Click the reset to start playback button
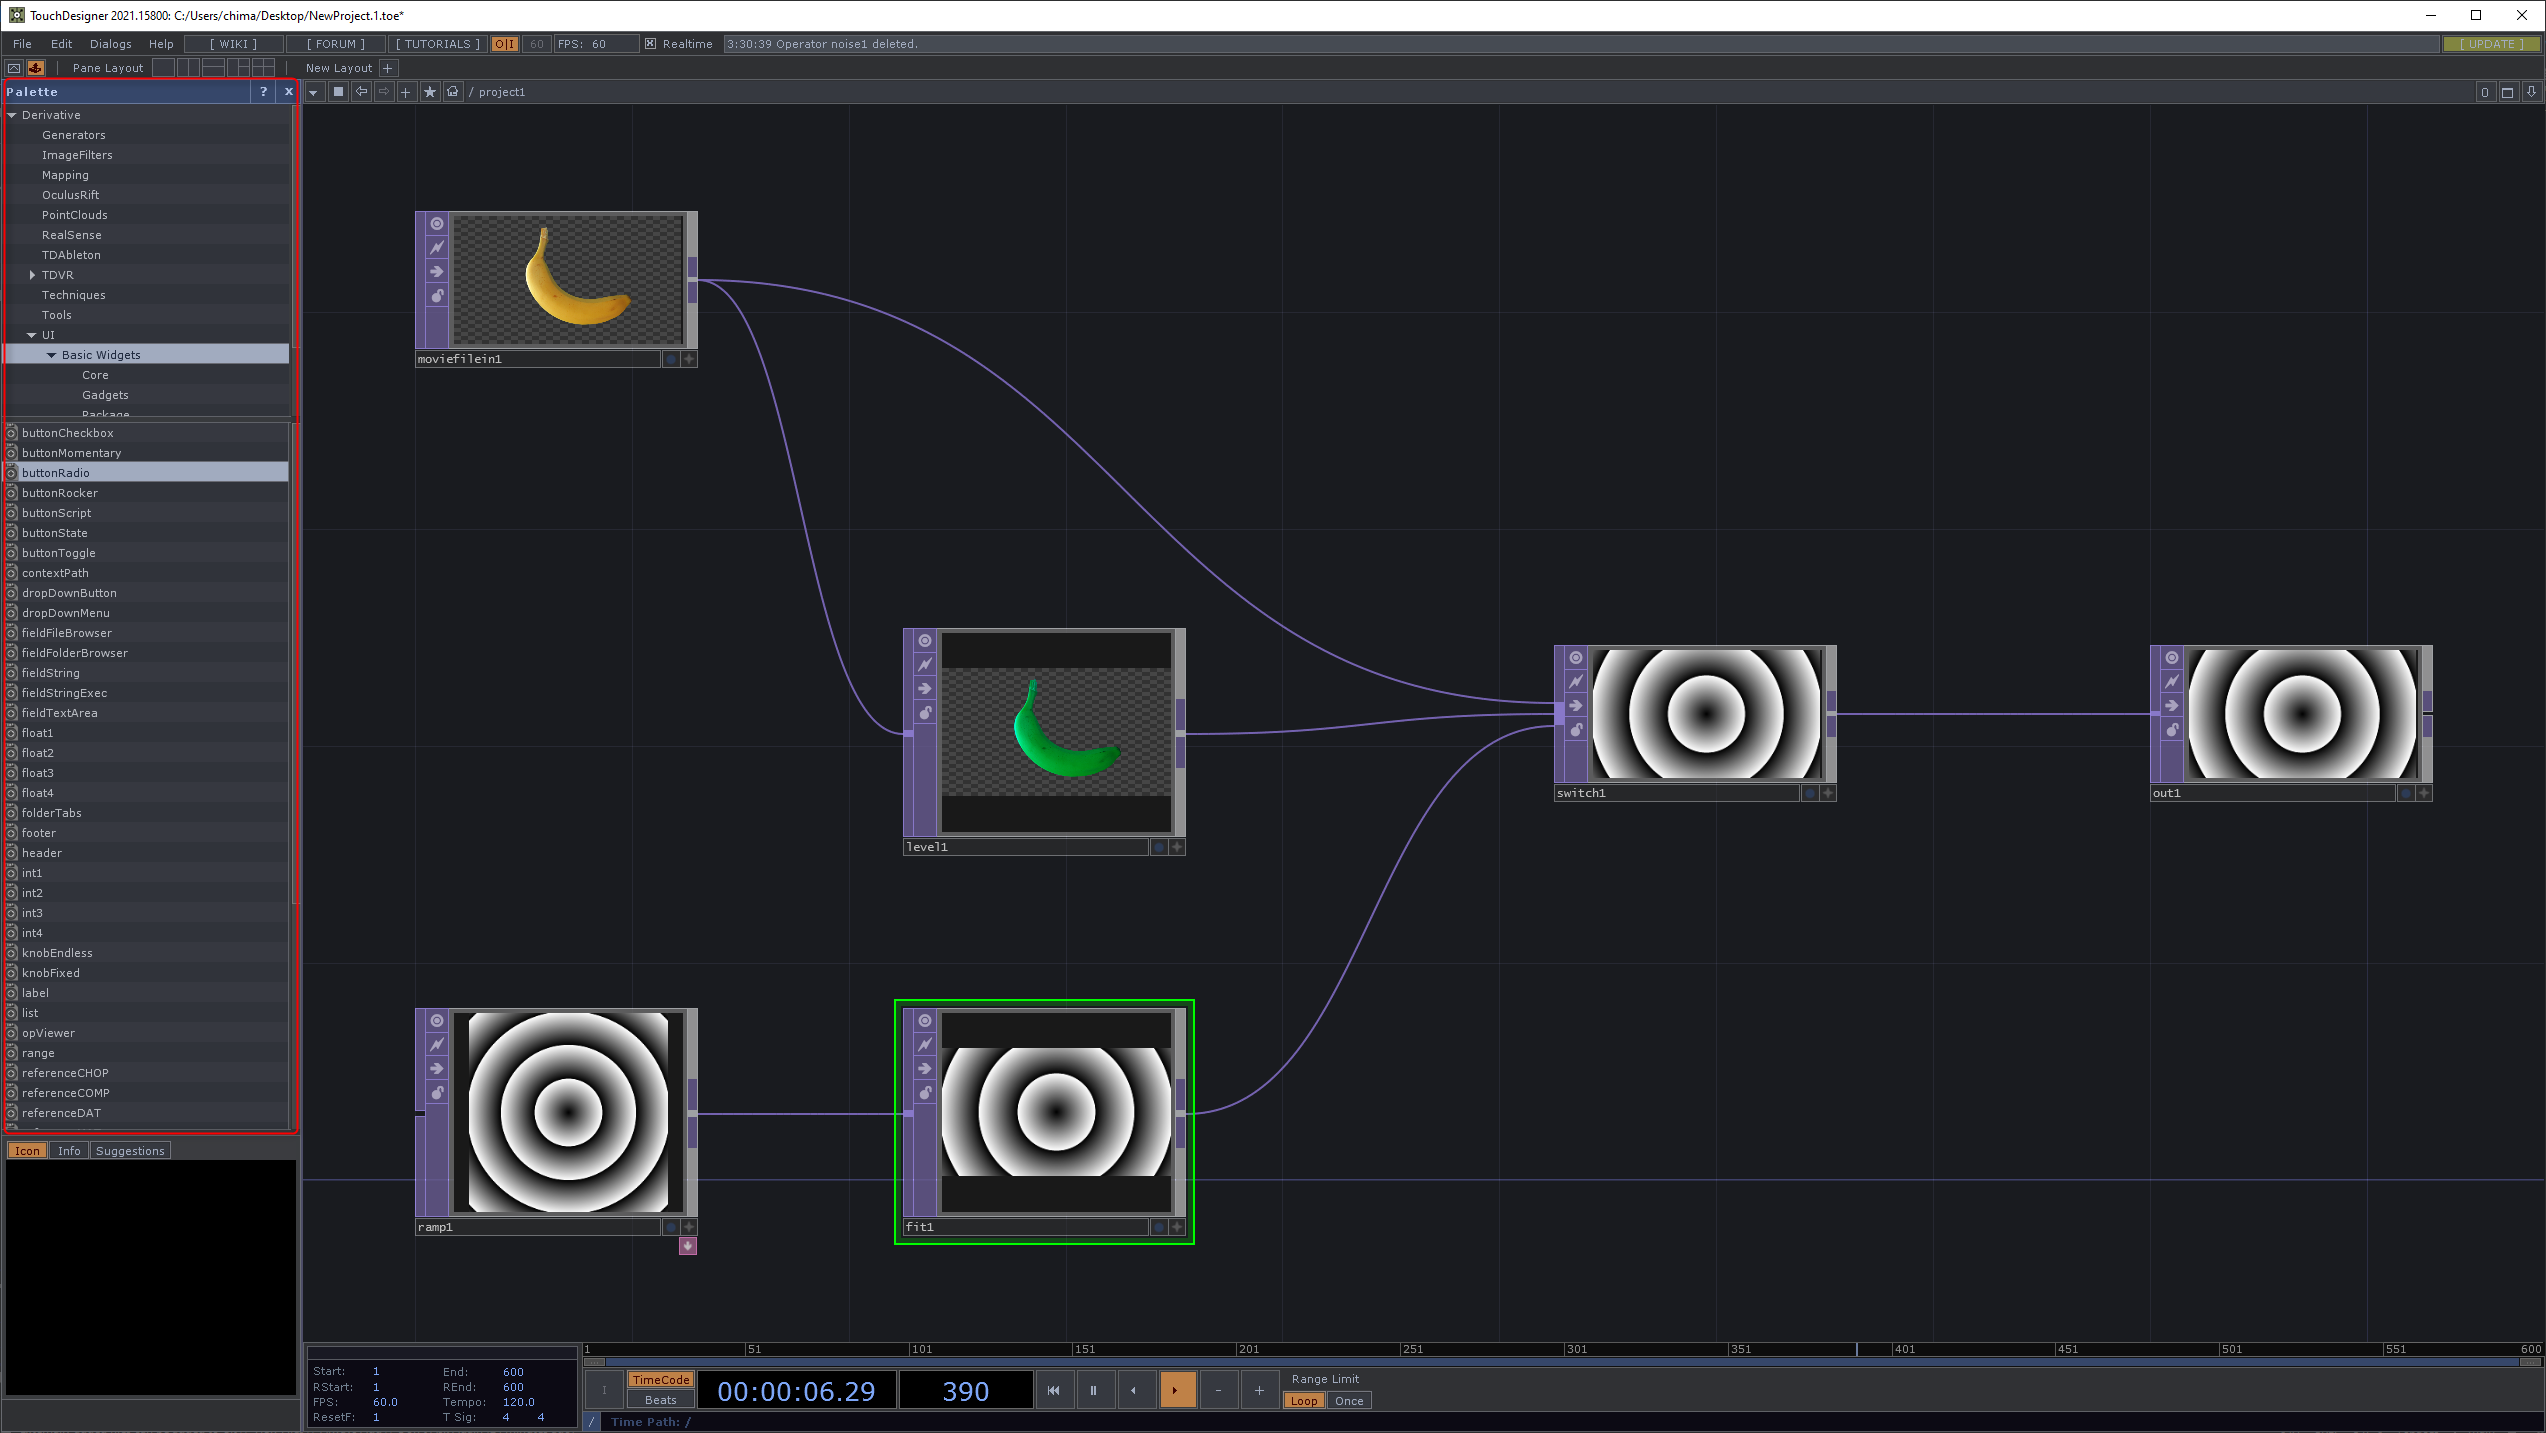The image size is (2546, 1433). click(1053, 1390)
